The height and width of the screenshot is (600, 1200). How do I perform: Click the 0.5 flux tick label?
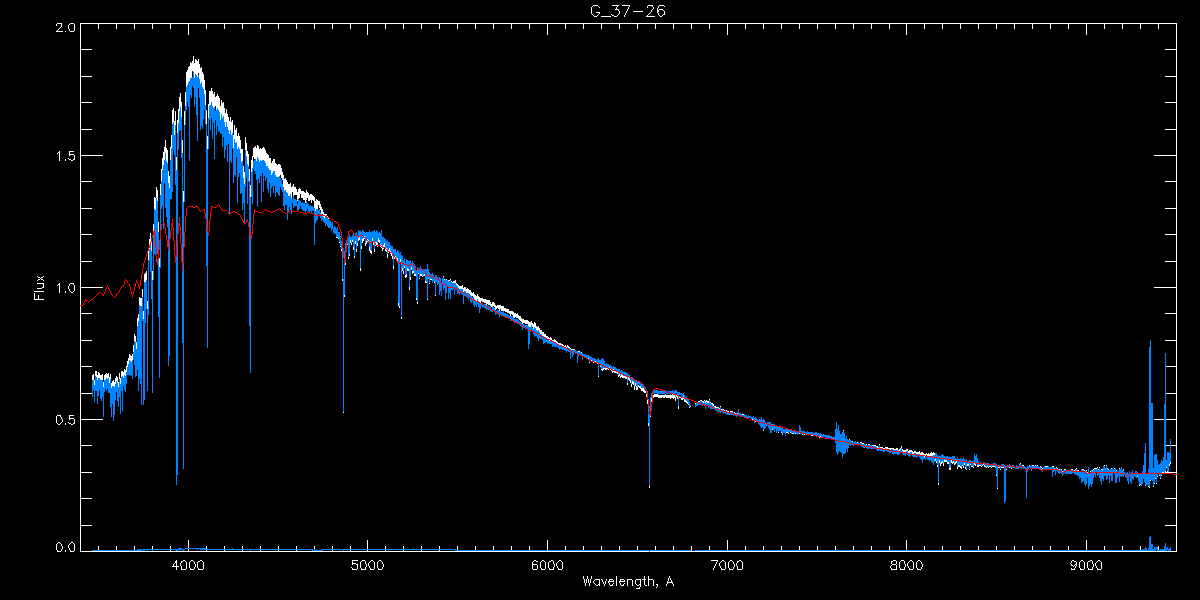pos(65,419)
